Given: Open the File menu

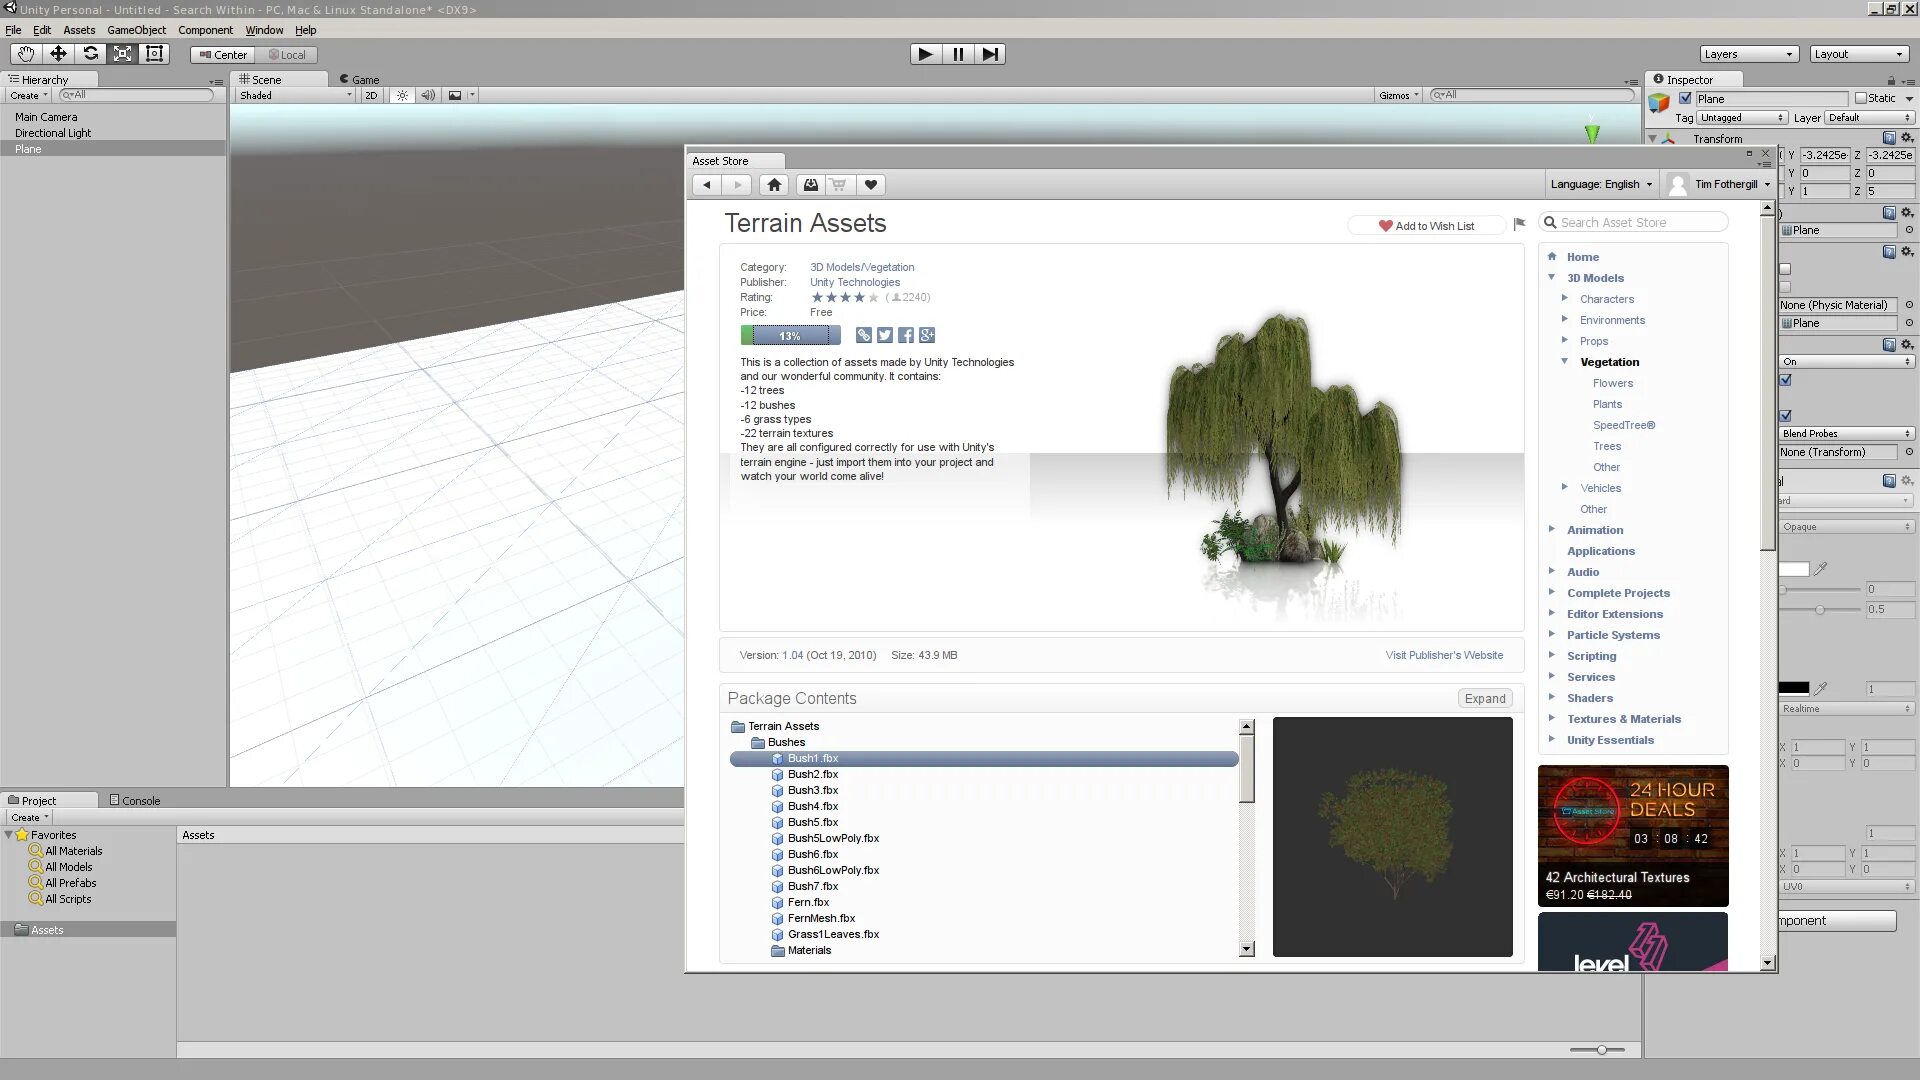Looking at the screenshot, I should (13, 30).
